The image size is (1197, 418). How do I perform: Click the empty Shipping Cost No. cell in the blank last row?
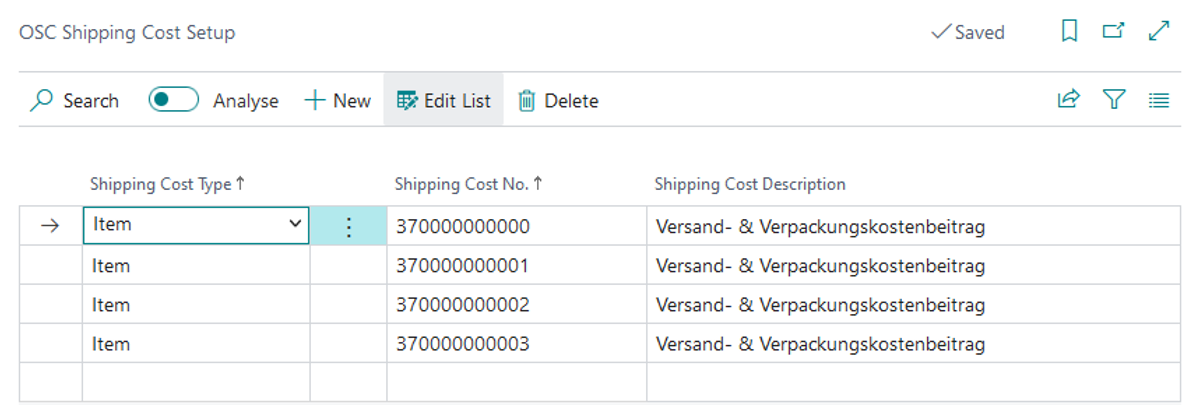point(517,381)
